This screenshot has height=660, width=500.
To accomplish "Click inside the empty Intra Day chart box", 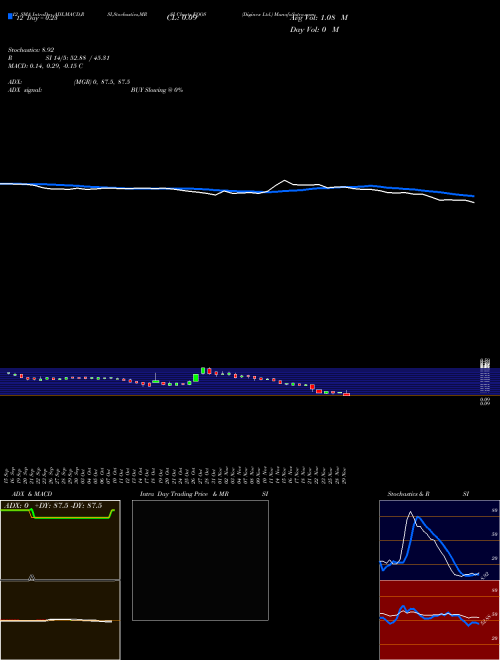I will 200,560.
